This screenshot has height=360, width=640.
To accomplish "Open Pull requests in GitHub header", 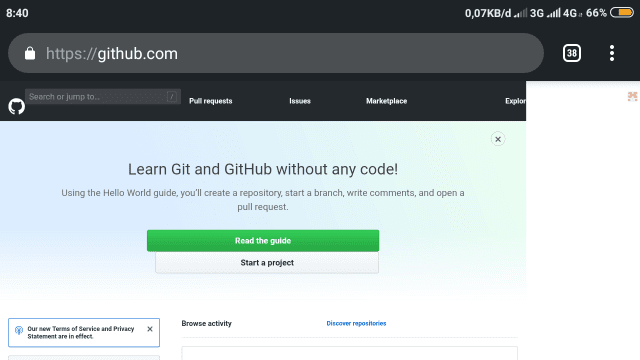I will [211, 101].
